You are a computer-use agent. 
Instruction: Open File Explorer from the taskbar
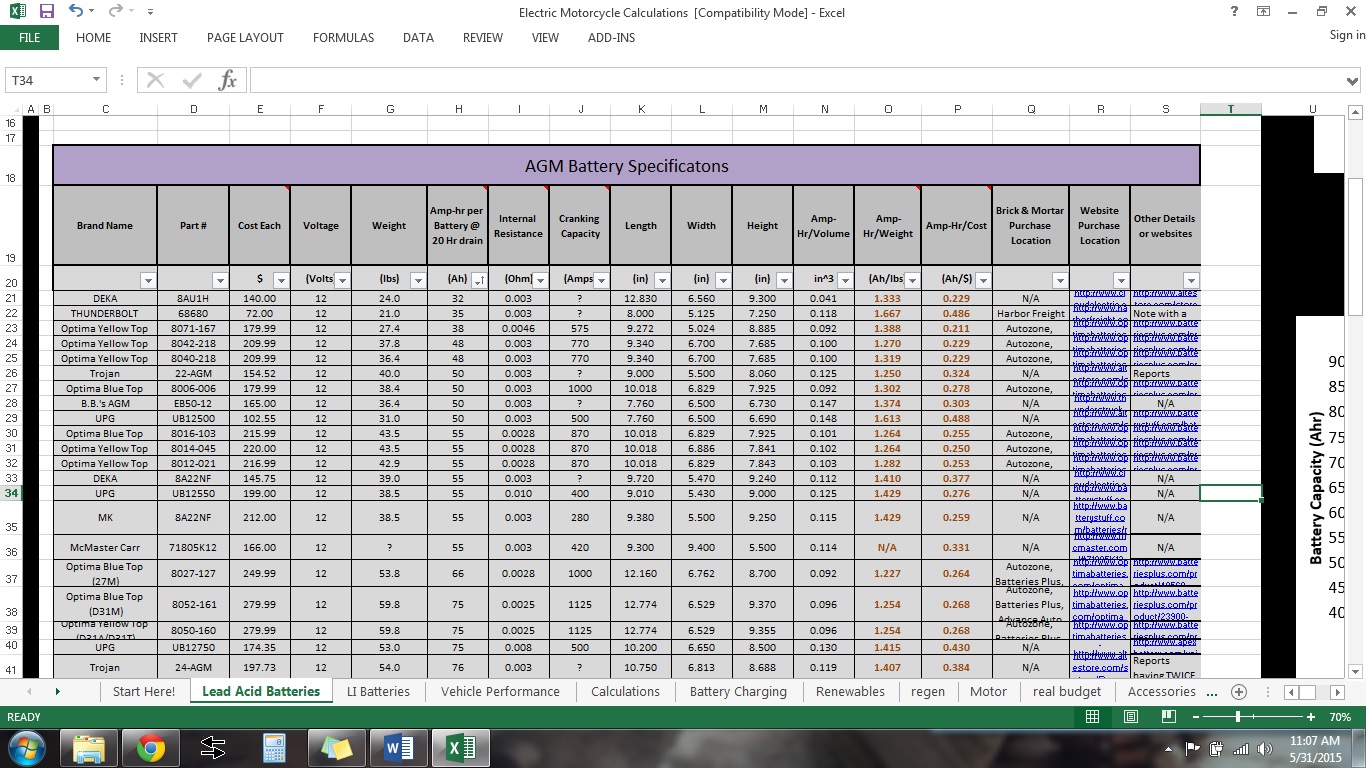point(89,748)
